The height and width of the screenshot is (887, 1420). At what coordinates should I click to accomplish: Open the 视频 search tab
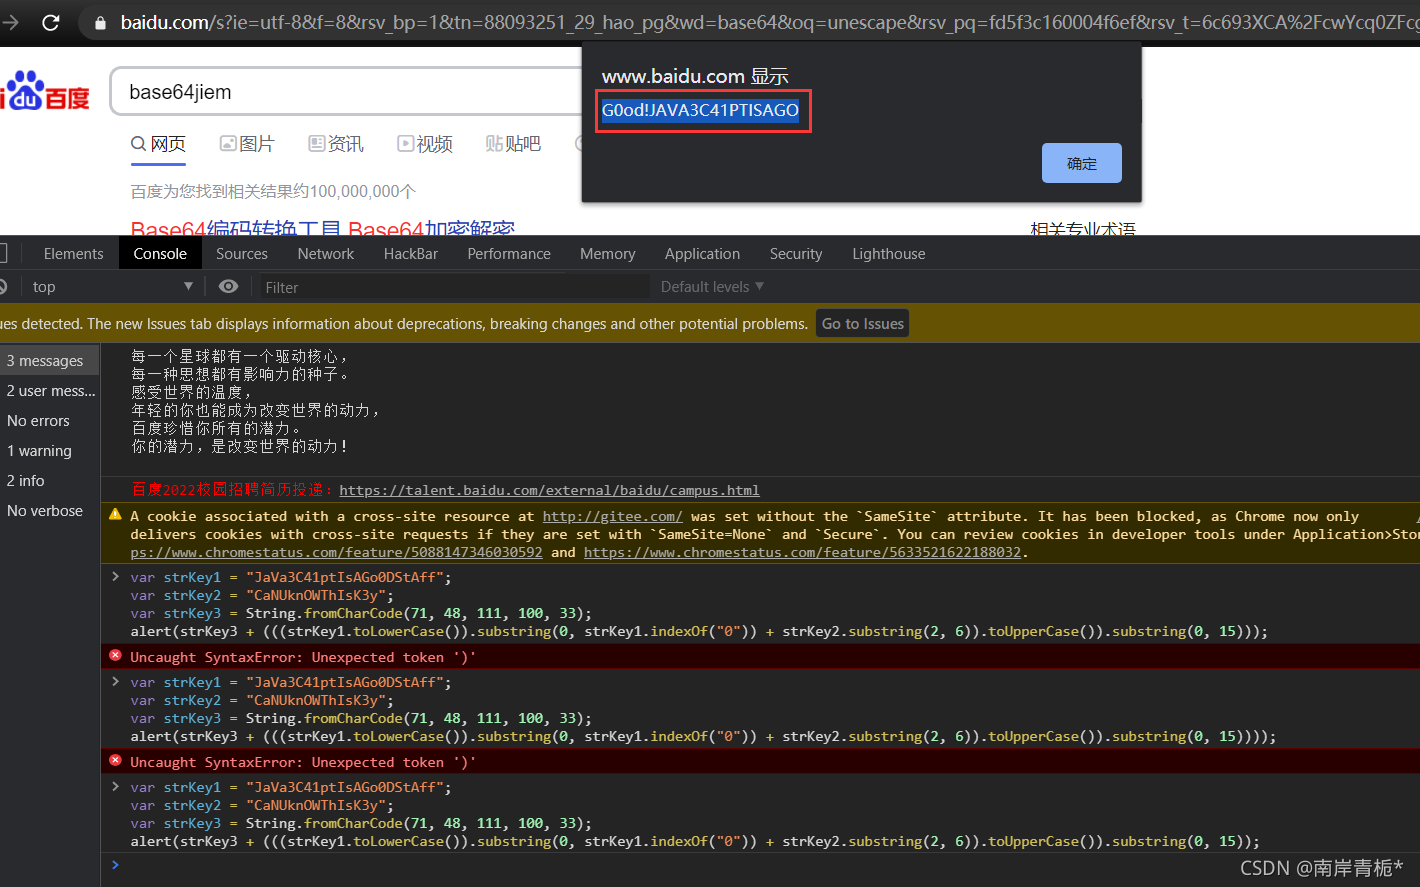click(x=425, y=144)
